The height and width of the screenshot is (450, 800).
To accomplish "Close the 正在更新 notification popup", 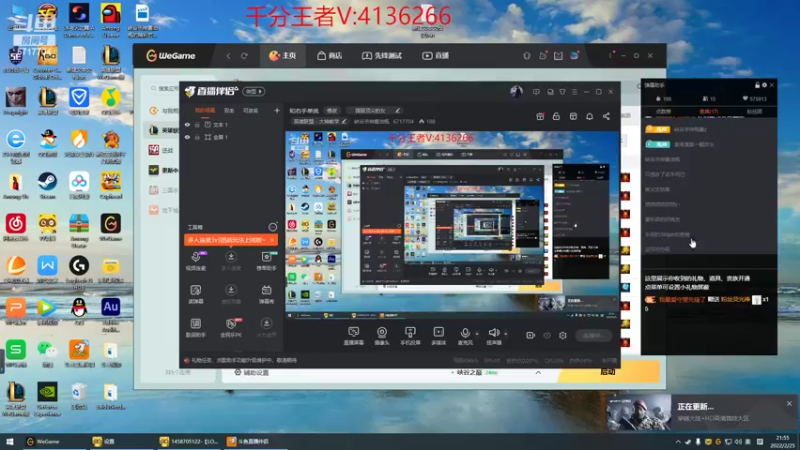I will [789, 403].
